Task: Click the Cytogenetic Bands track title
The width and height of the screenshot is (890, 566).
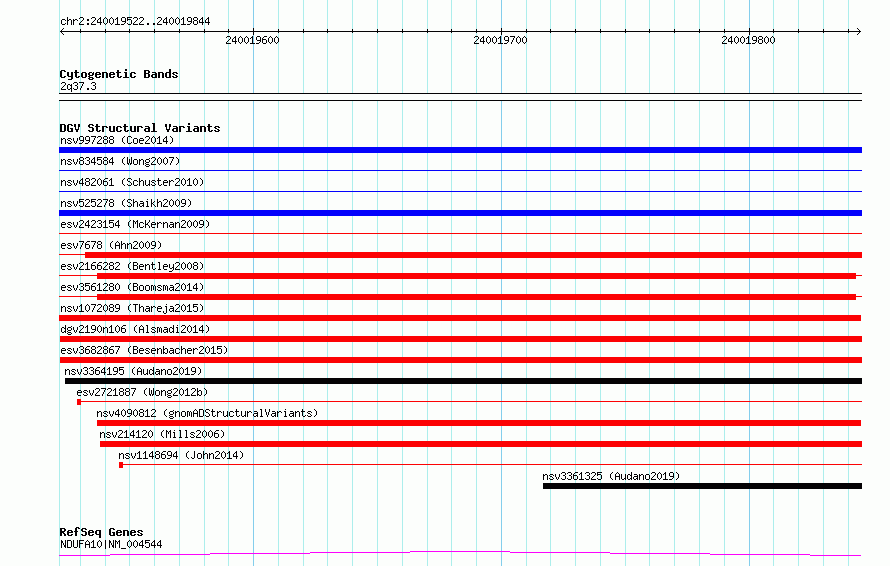Action: (119, 74)
